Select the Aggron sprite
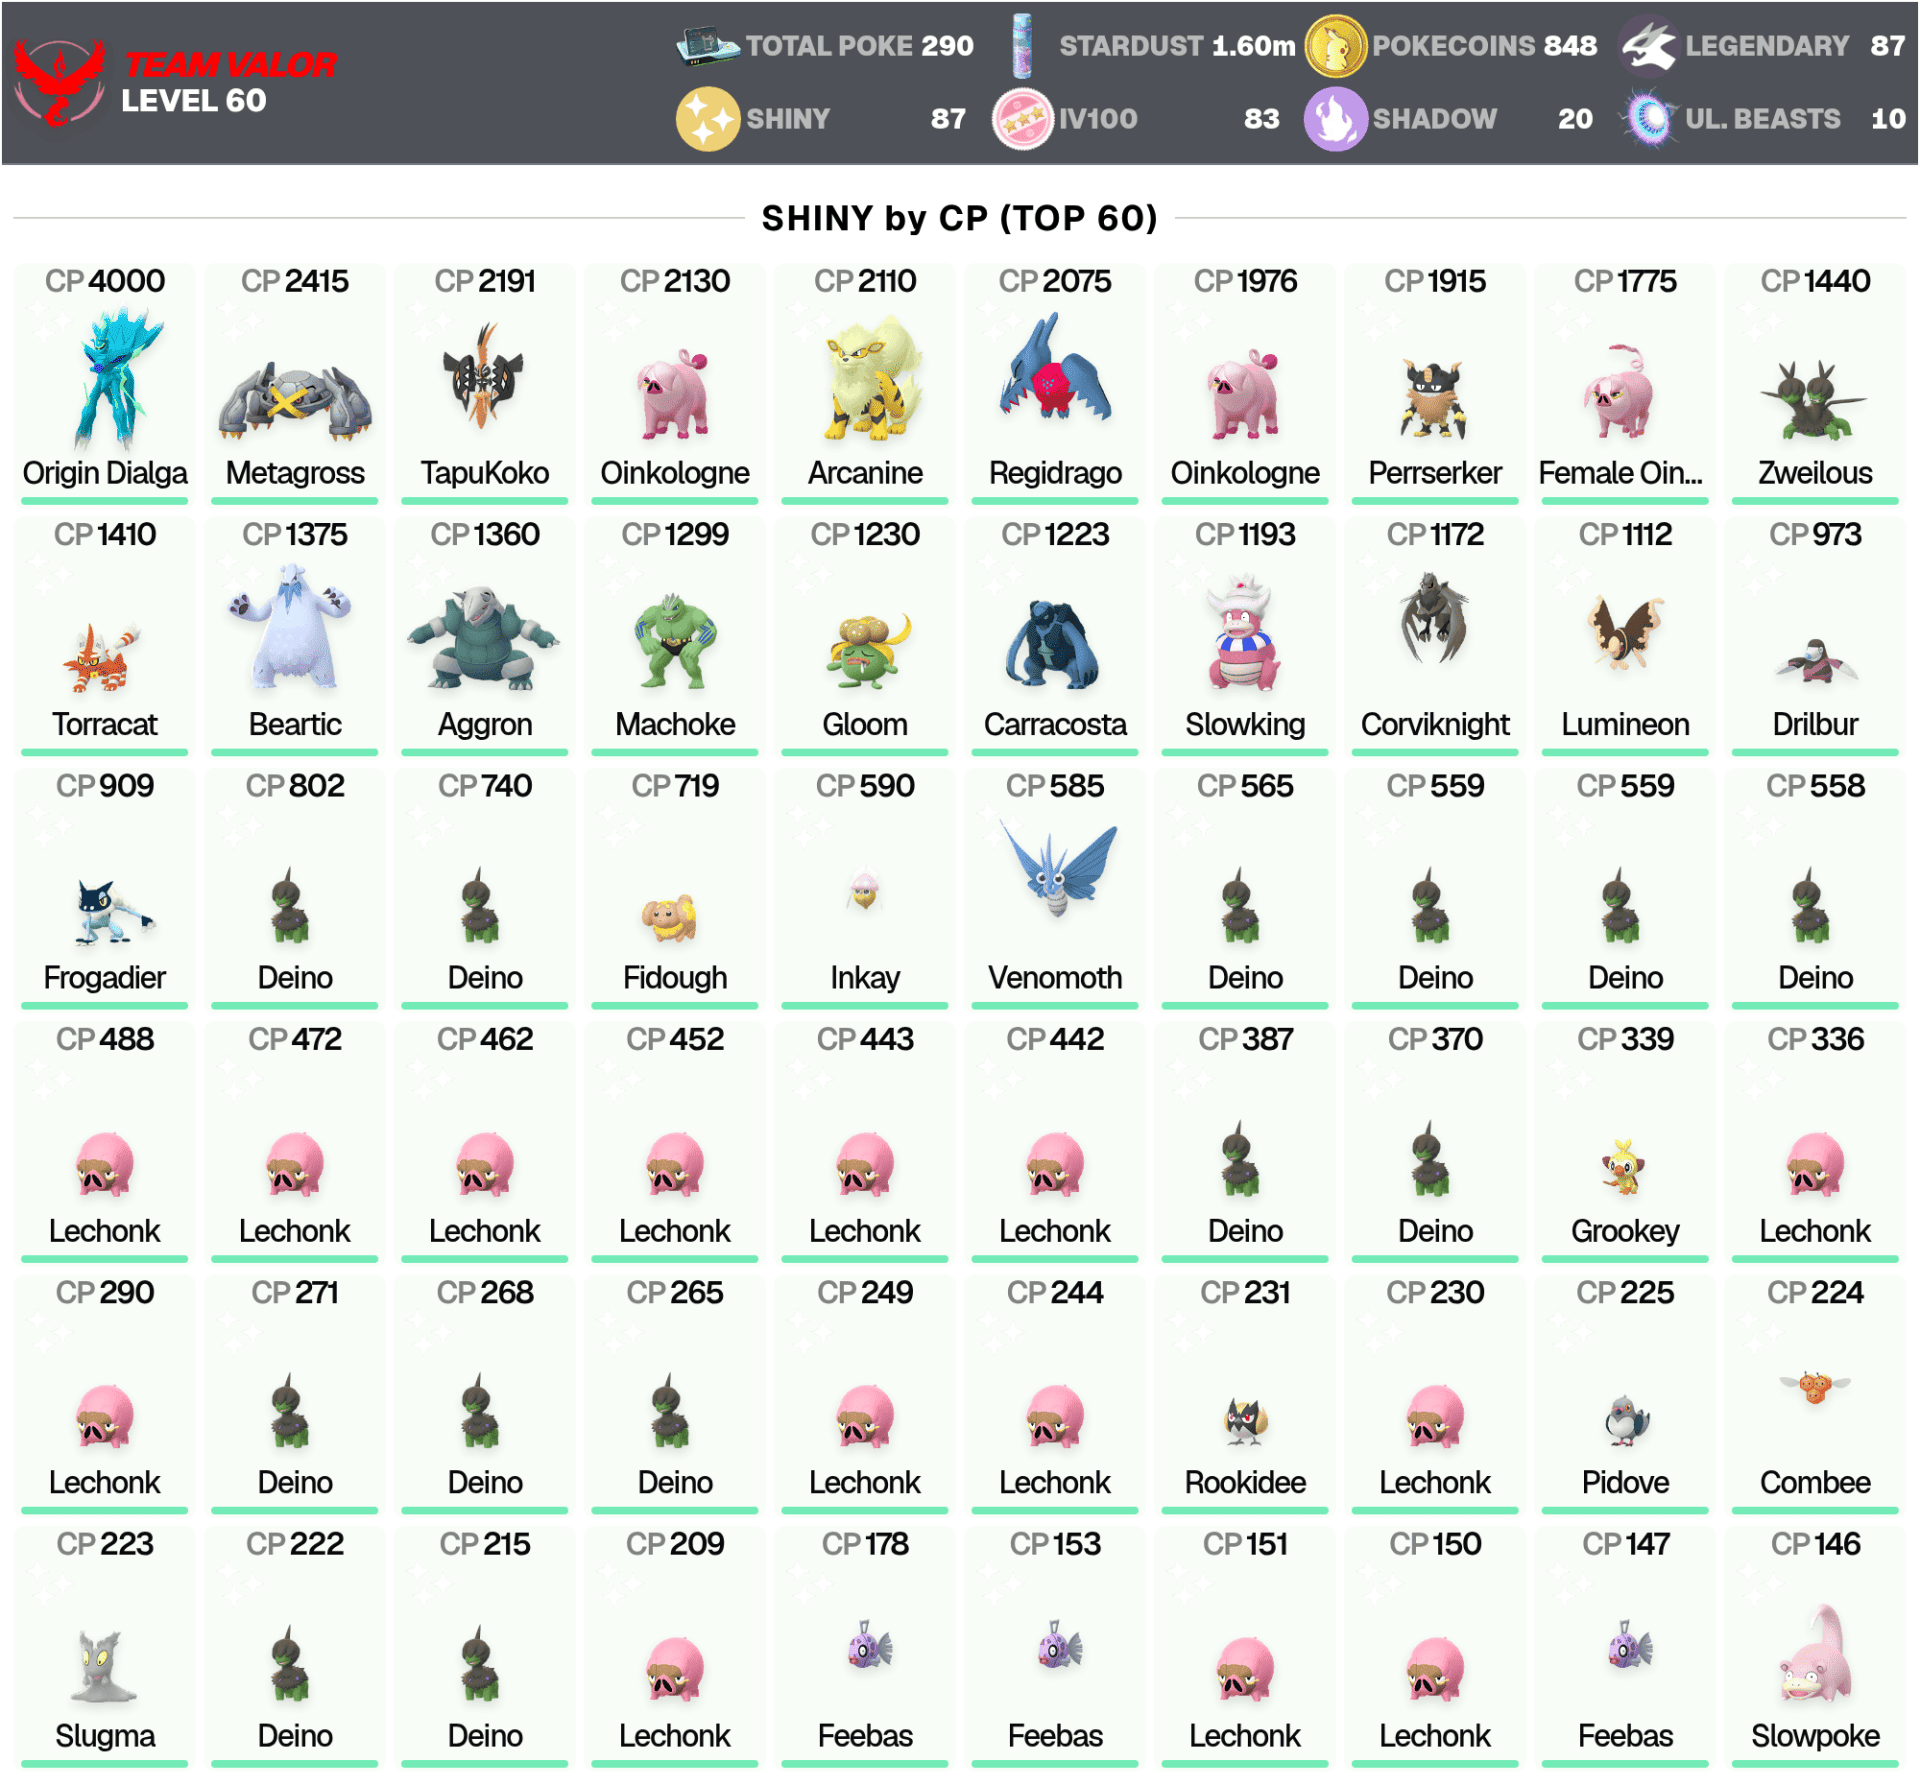1920x1785 pixels. [482, 639]
